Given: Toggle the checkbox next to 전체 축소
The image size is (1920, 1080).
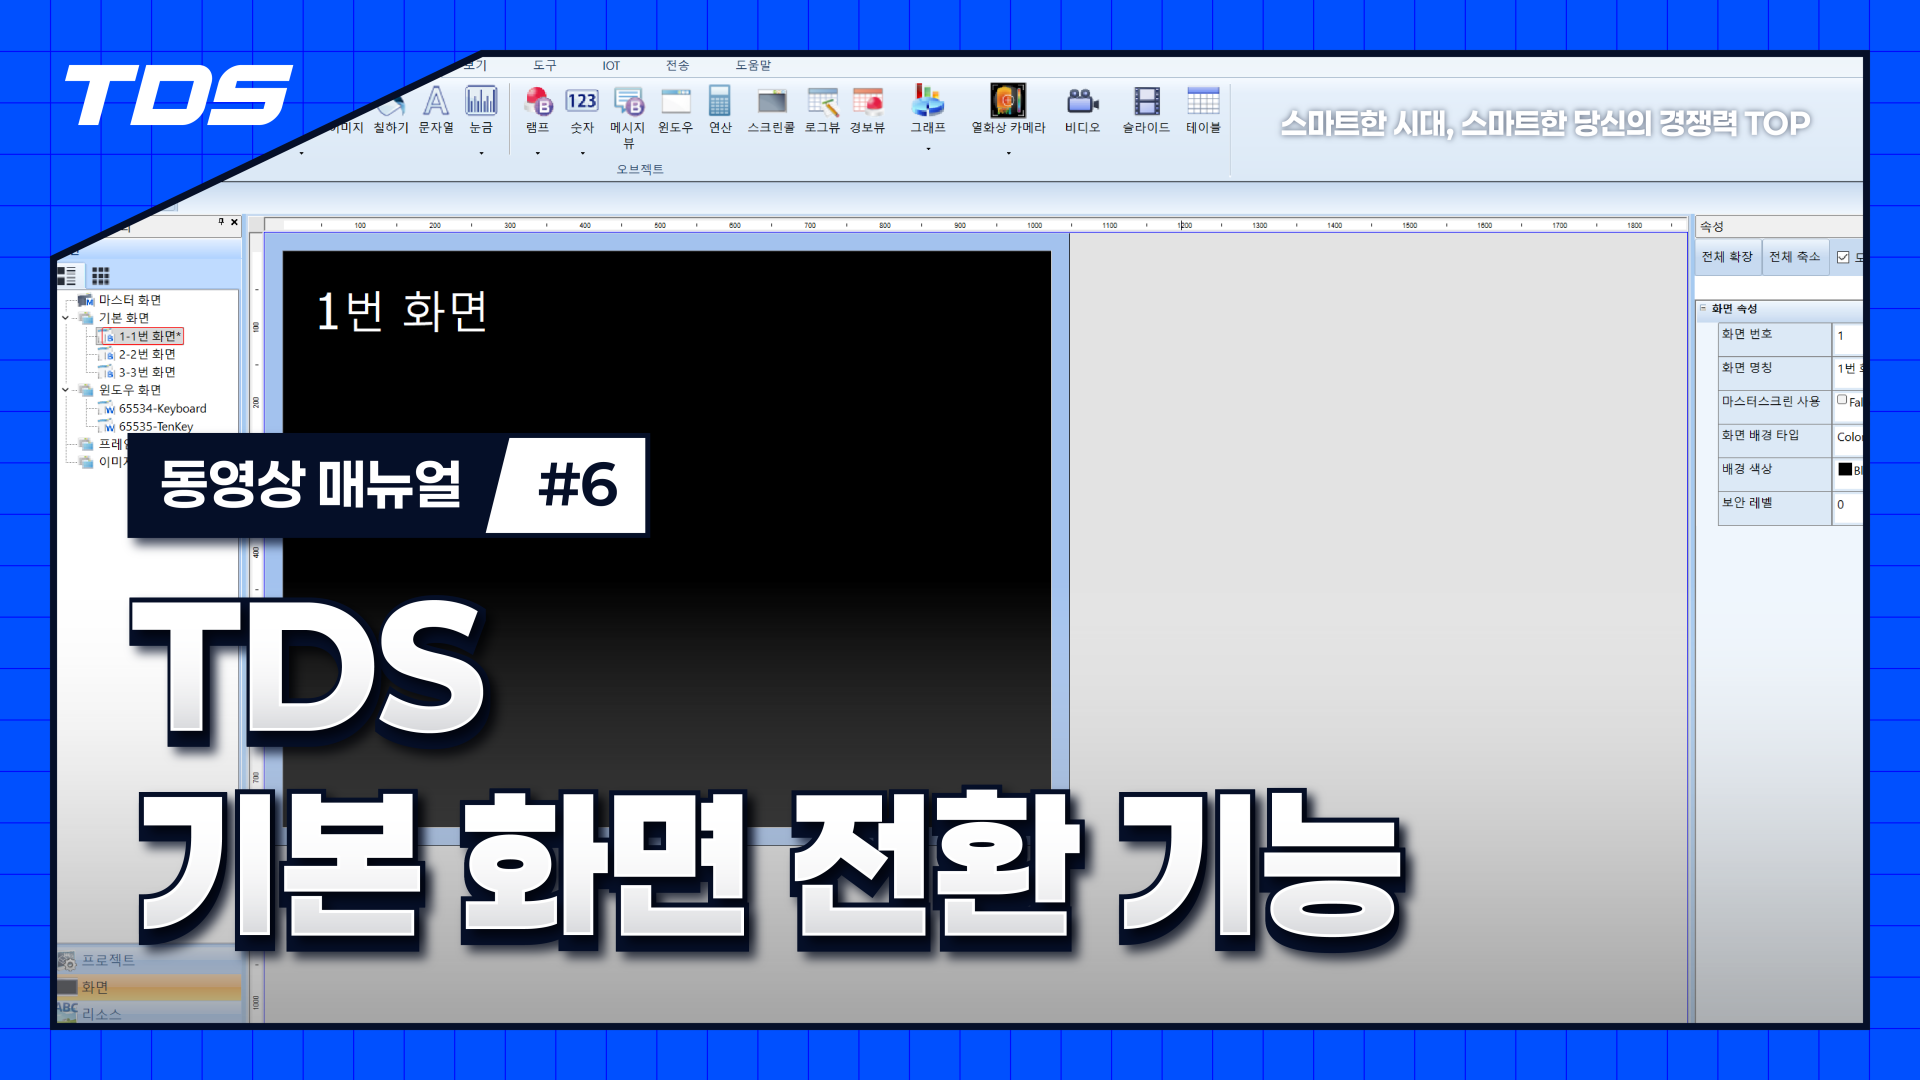Looking at the screenshot, I should pyautogui.click(x=1843, y=257).
